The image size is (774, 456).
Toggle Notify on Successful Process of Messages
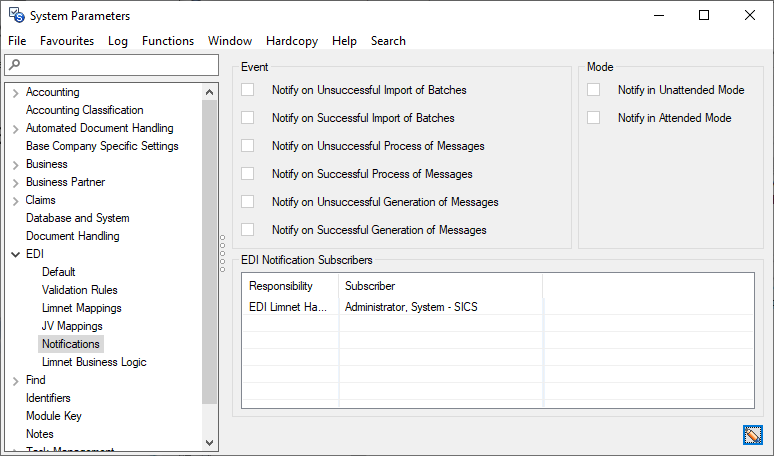click(x=248, y=174)
